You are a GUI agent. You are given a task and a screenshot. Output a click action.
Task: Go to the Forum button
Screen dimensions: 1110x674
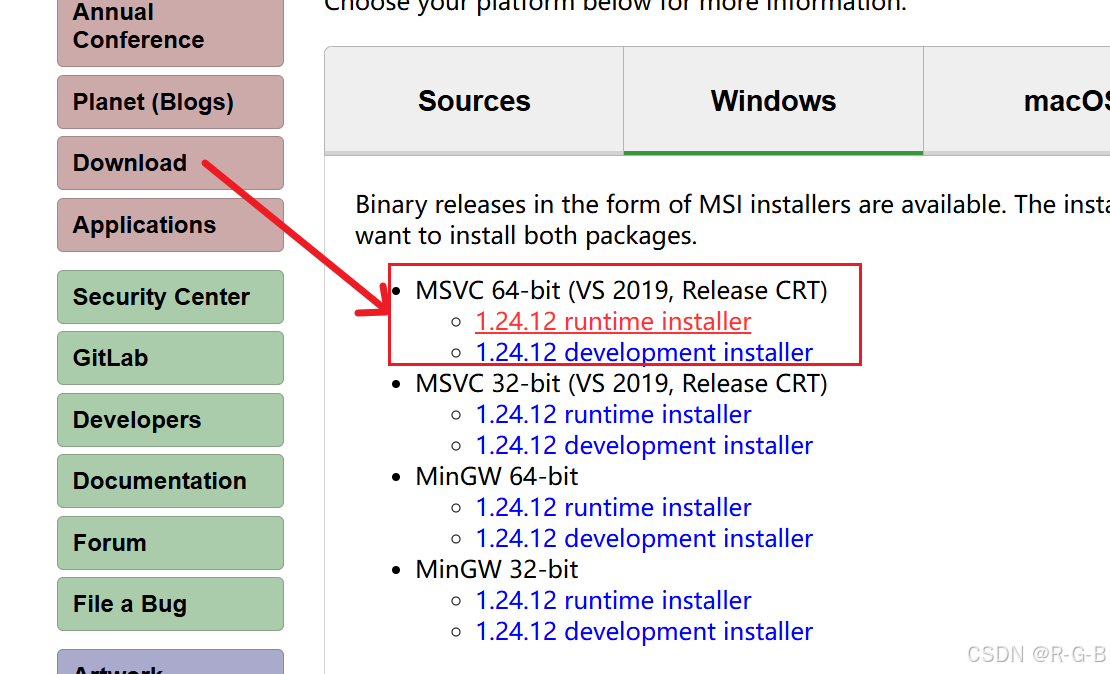pyautogui.click(x=170, y=543)
